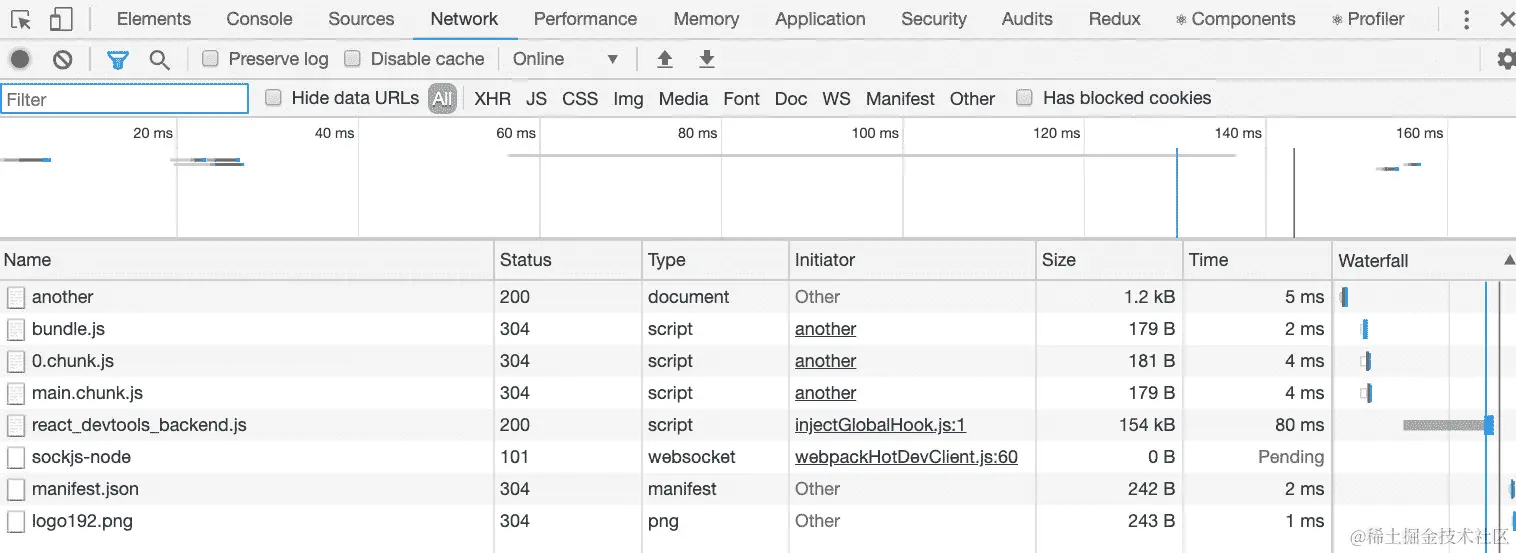Open the Application tab

click(820, 19)
